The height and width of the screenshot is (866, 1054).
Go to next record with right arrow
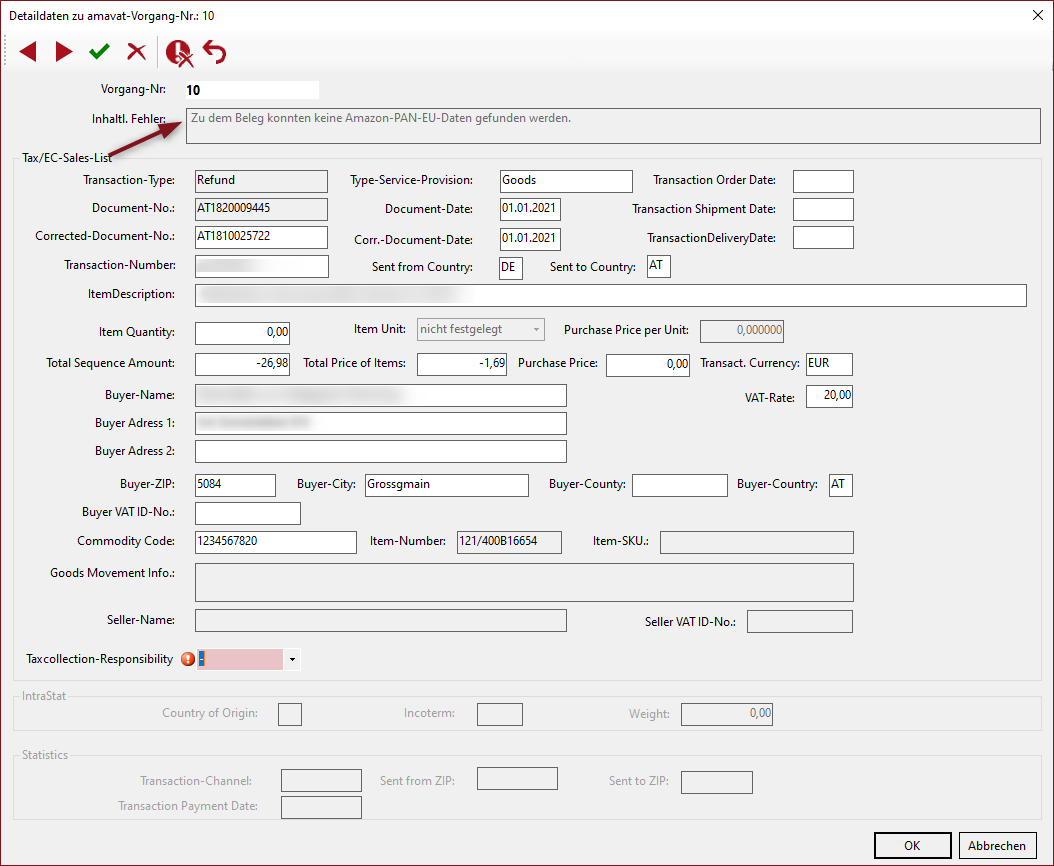pyautogui.click(x=64, y=52)
